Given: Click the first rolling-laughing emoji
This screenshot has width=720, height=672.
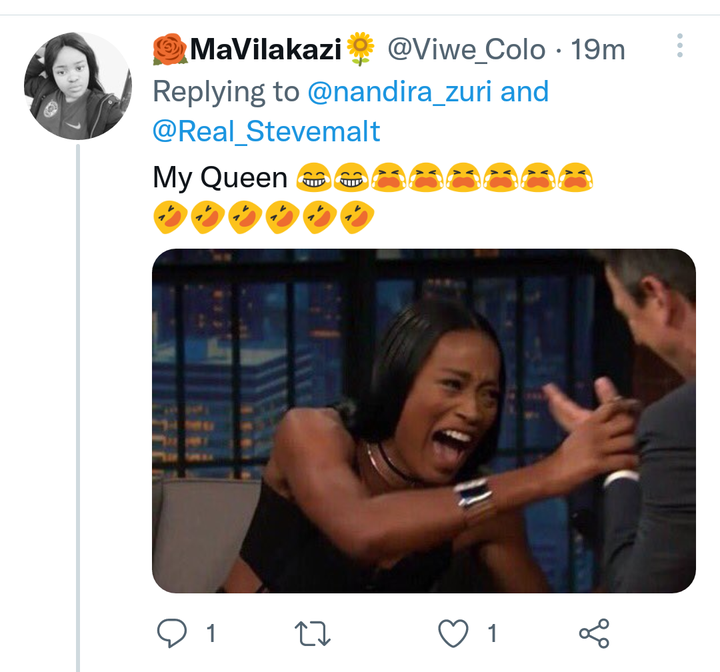Looking at the screenshot, I should point(170,217).
